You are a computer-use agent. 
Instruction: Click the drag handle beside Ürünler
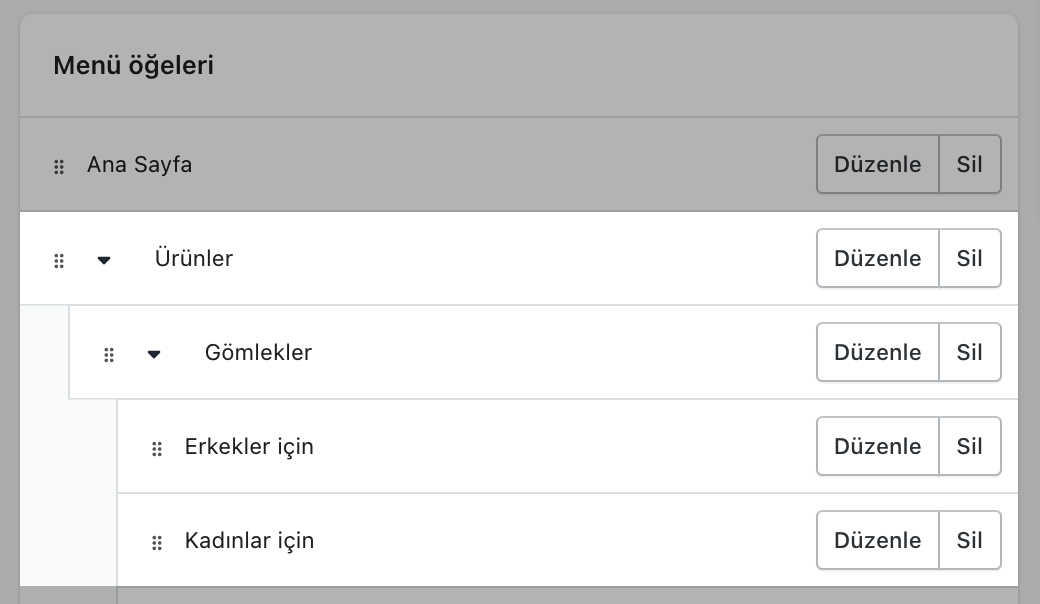click(59, 261)
